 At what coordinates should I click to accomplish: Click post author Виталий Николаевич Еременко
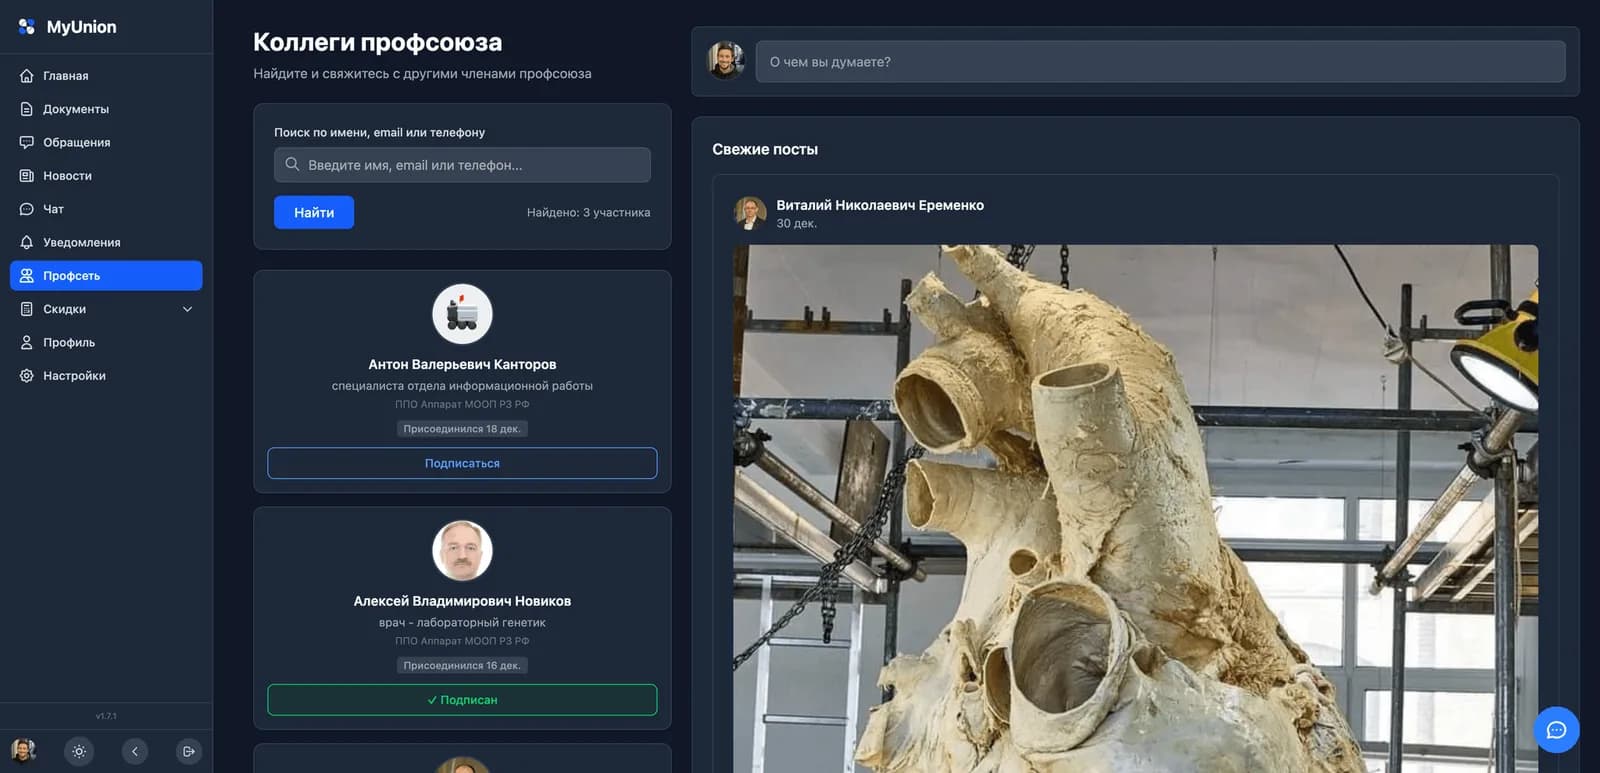pos(880,205)
